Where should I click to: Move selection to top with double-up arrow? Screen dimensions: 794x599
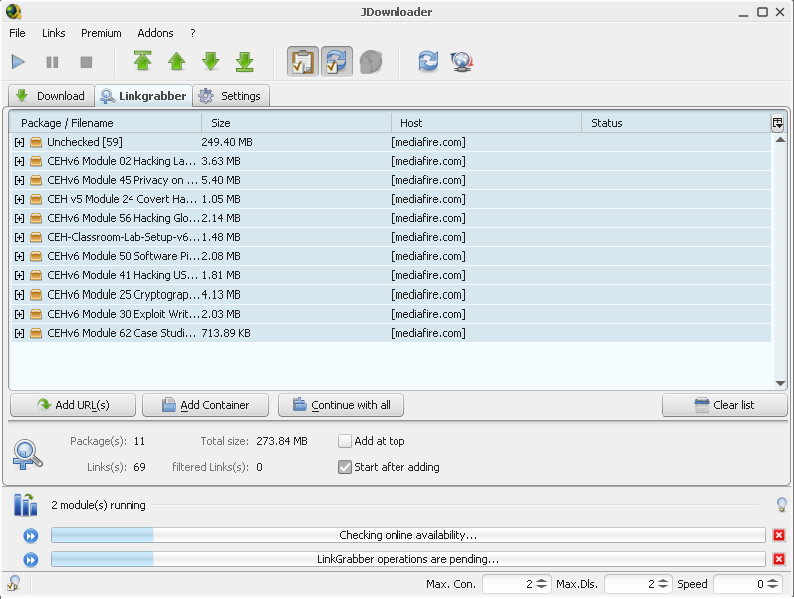click(143, 61)
